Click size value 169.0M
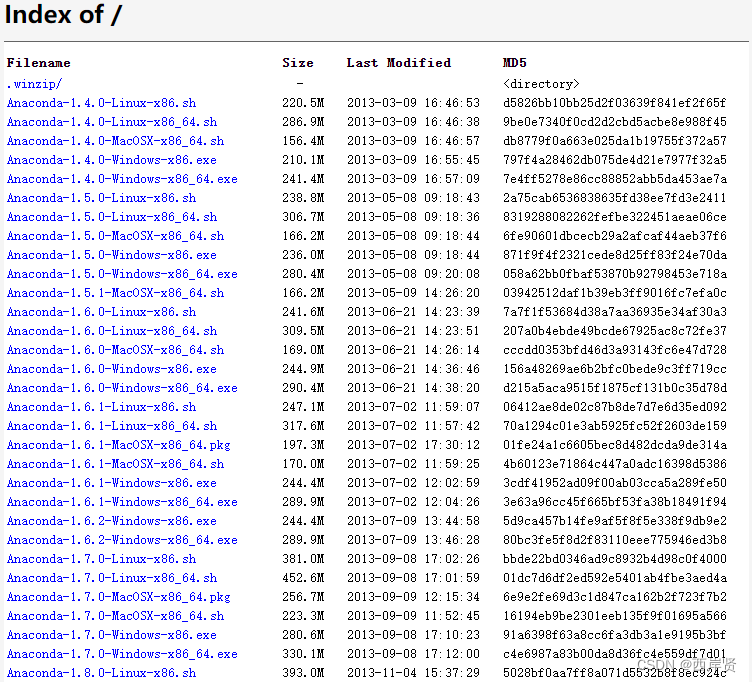This screenshot has height=682, width=752. 304,350
